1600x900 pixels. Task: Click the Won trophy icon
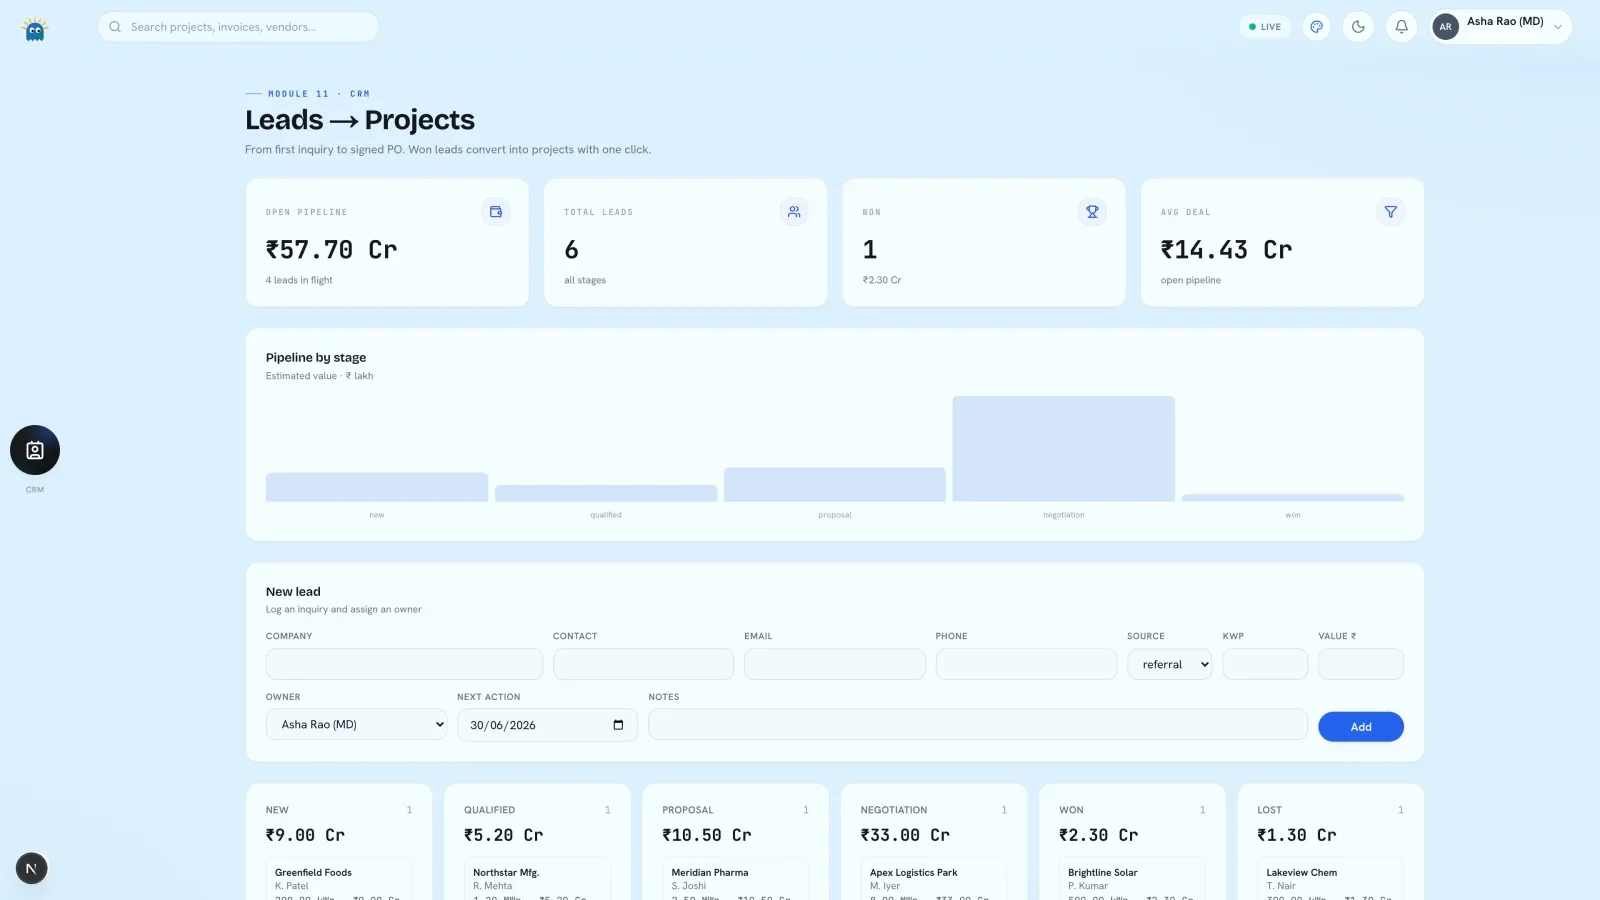click(1092, 212)
